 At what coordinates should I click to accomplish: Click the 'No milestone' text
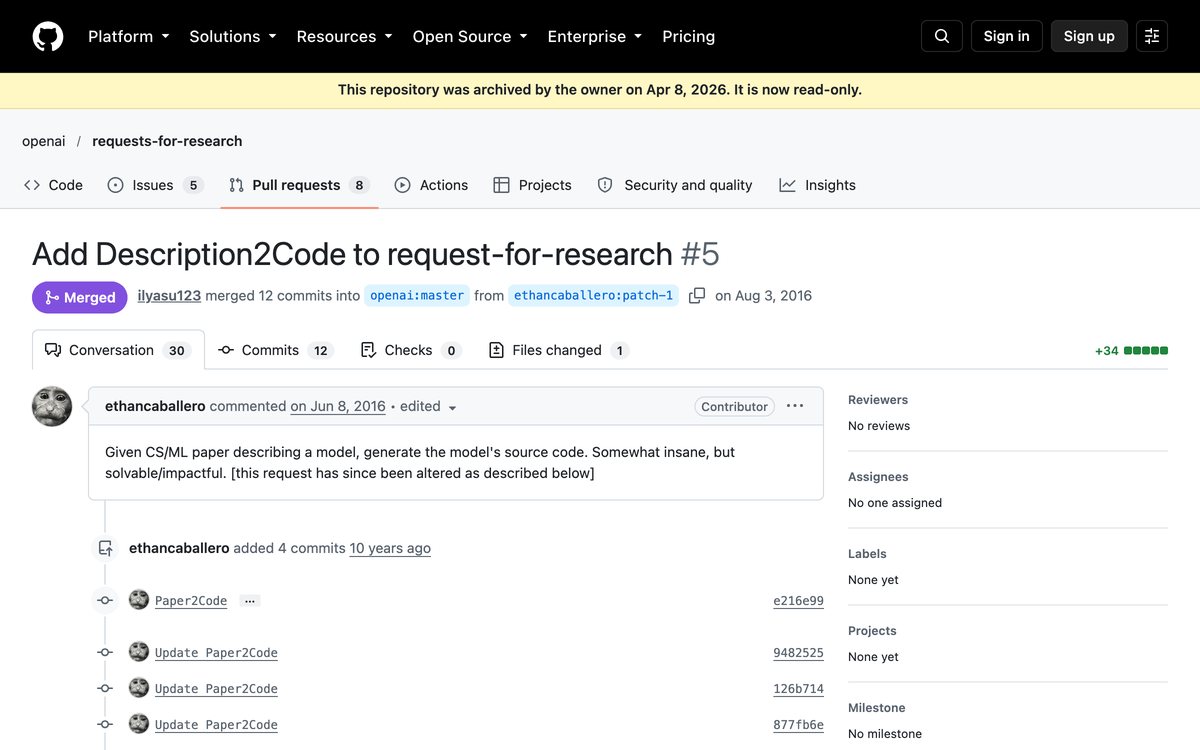click(x=885, y=734)
